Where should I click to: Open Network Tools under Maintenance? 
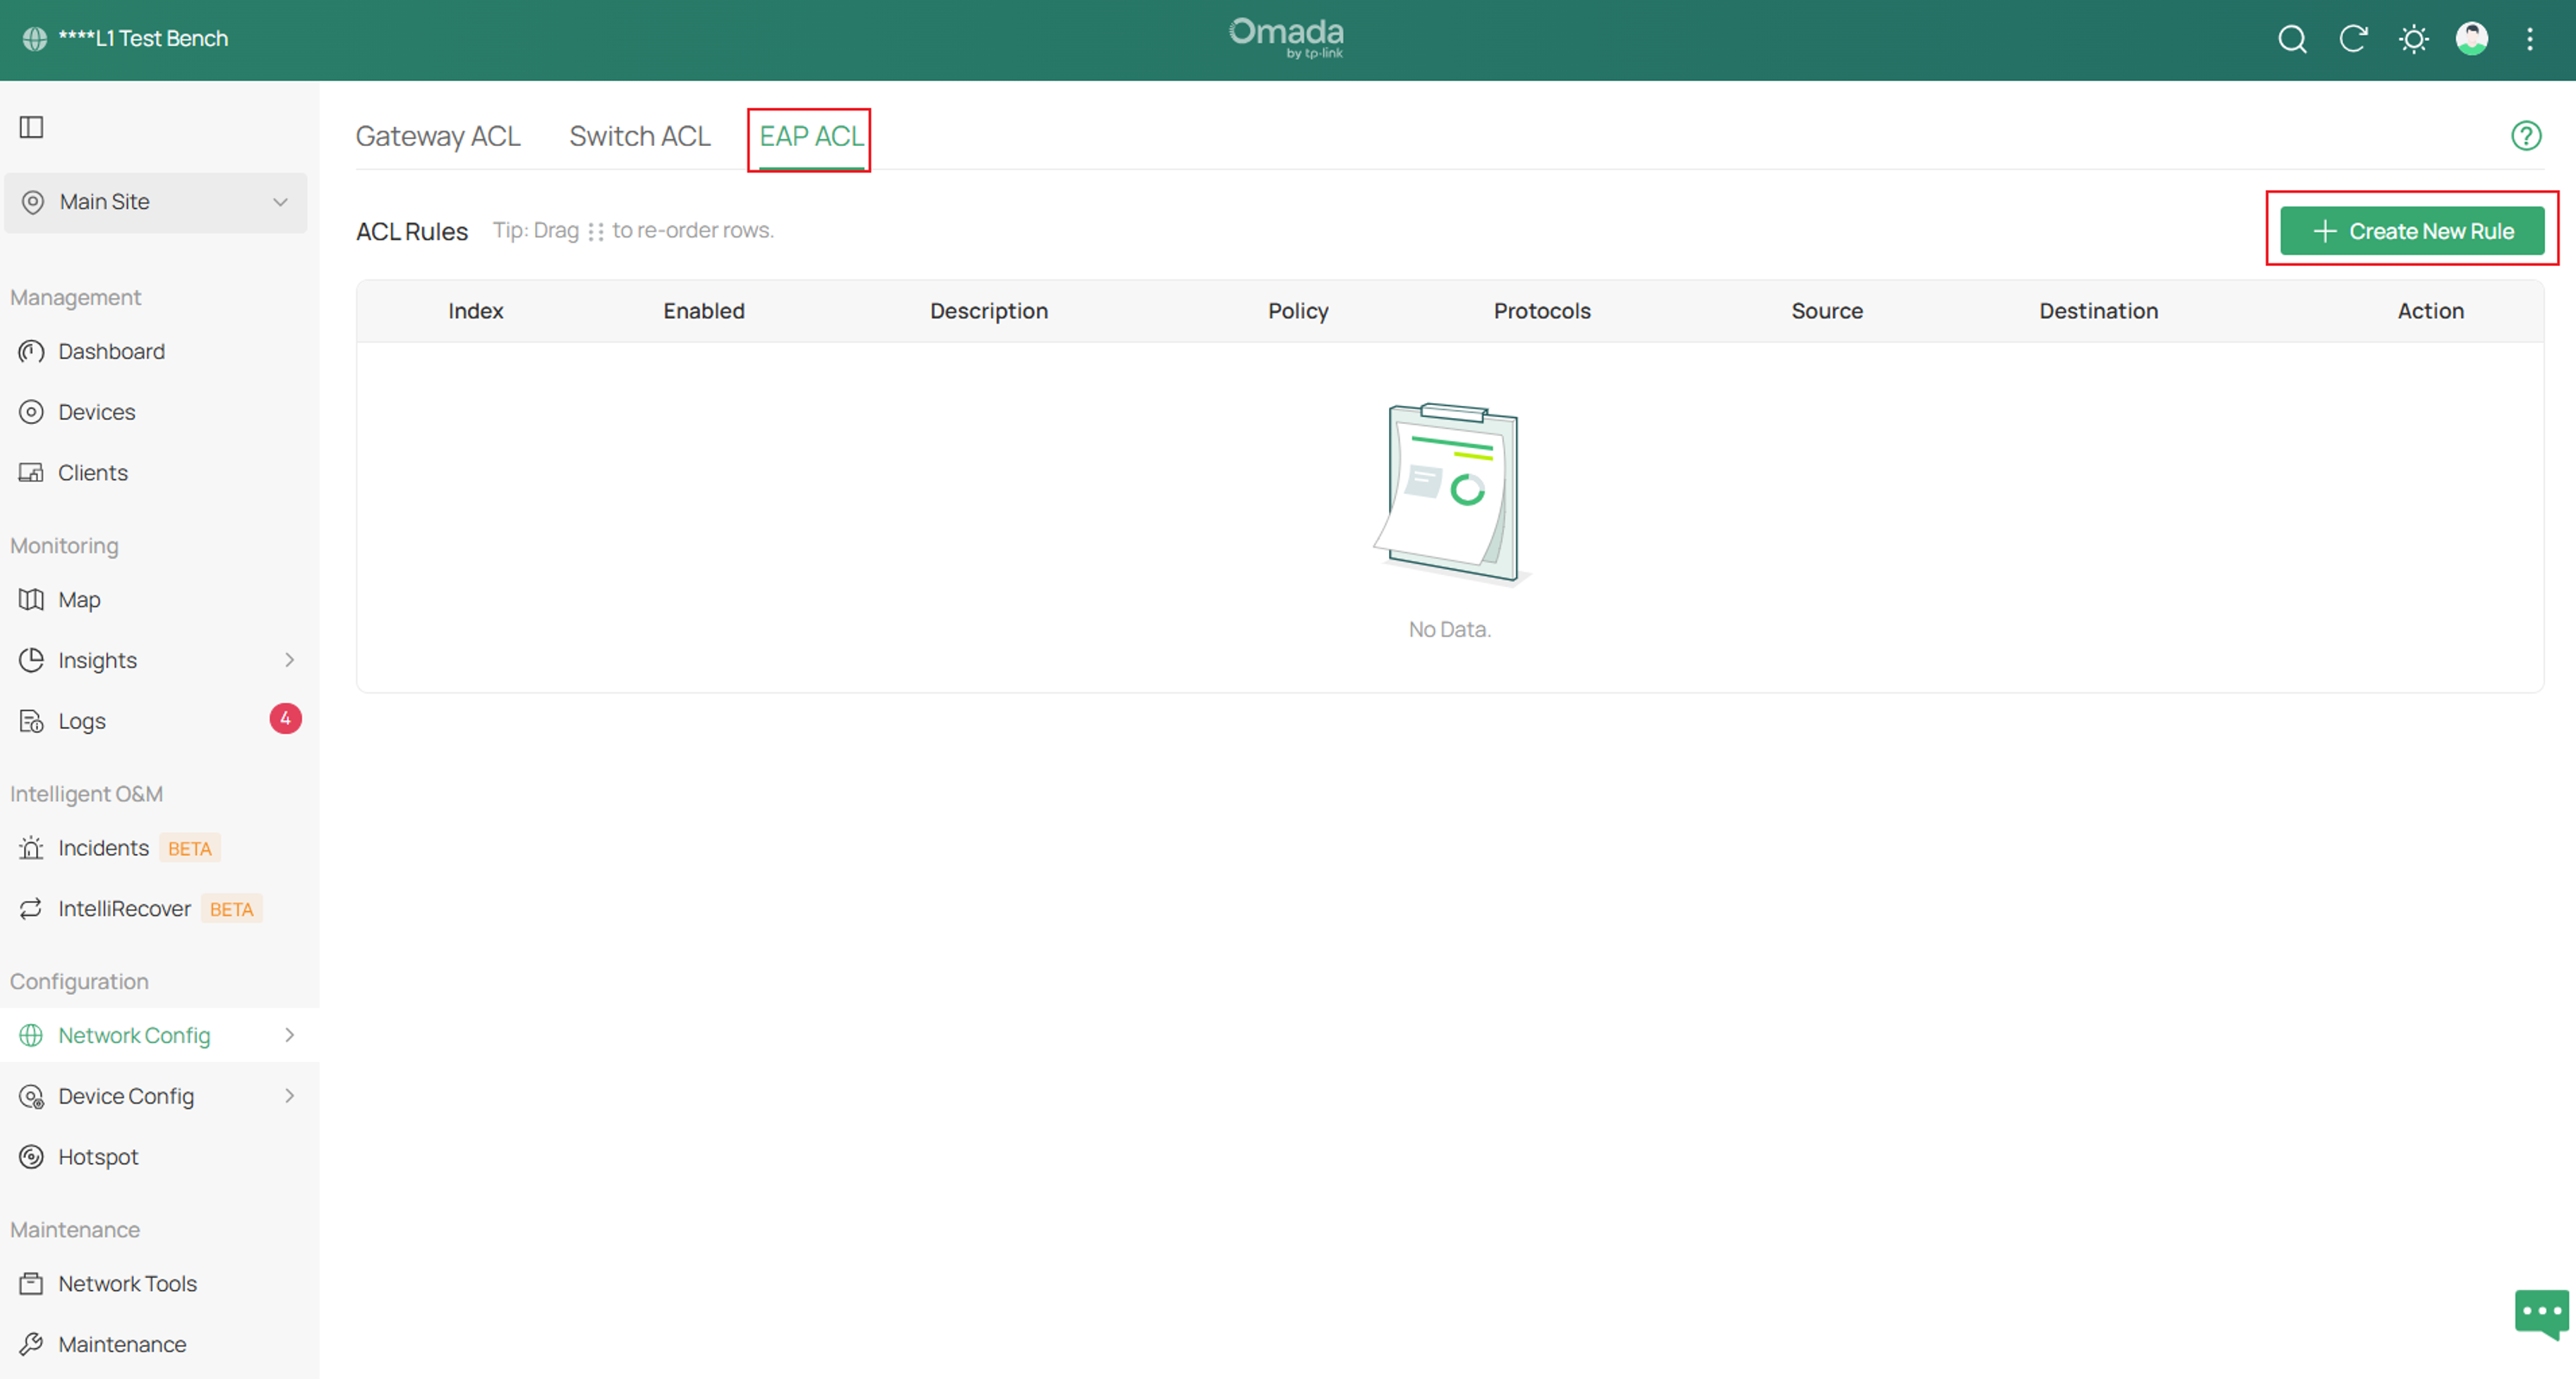[x=127, y=1284]
